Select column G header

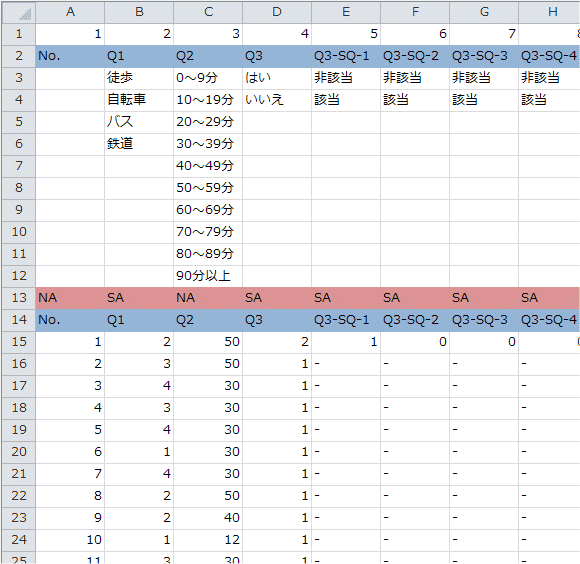point(484,12)
